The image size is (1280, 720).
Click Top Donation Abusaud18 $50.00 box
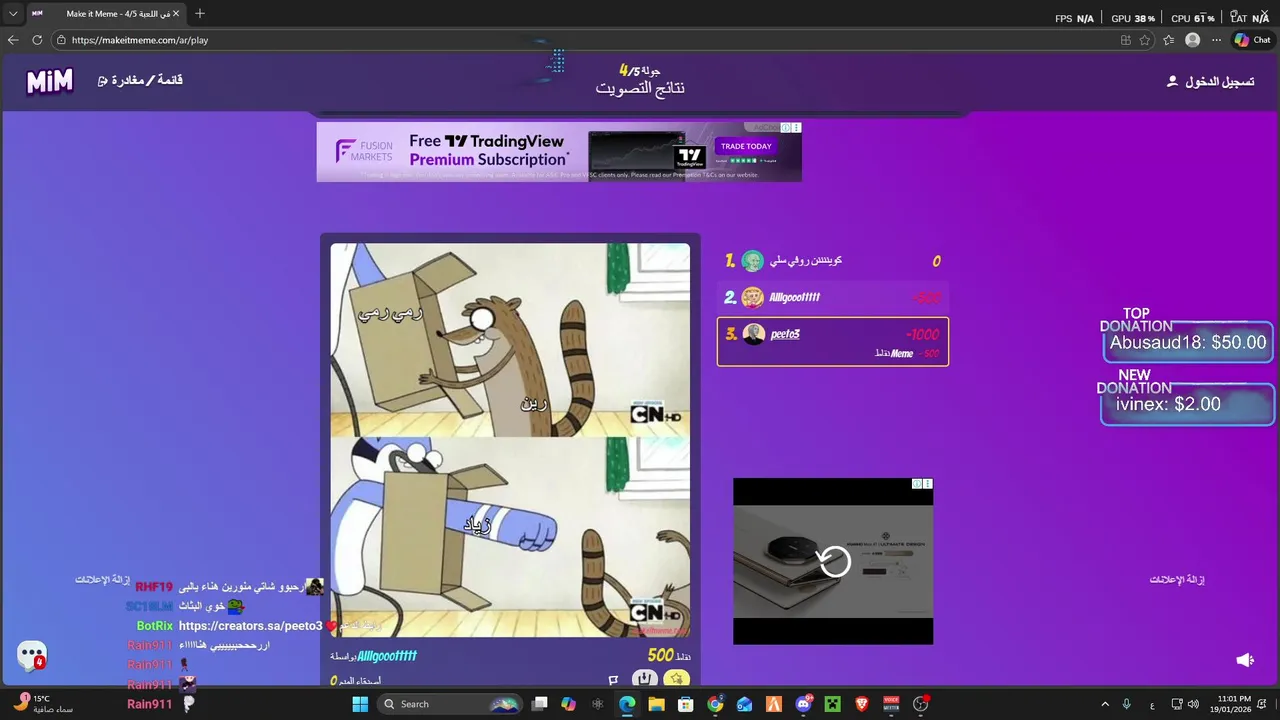1188,342
